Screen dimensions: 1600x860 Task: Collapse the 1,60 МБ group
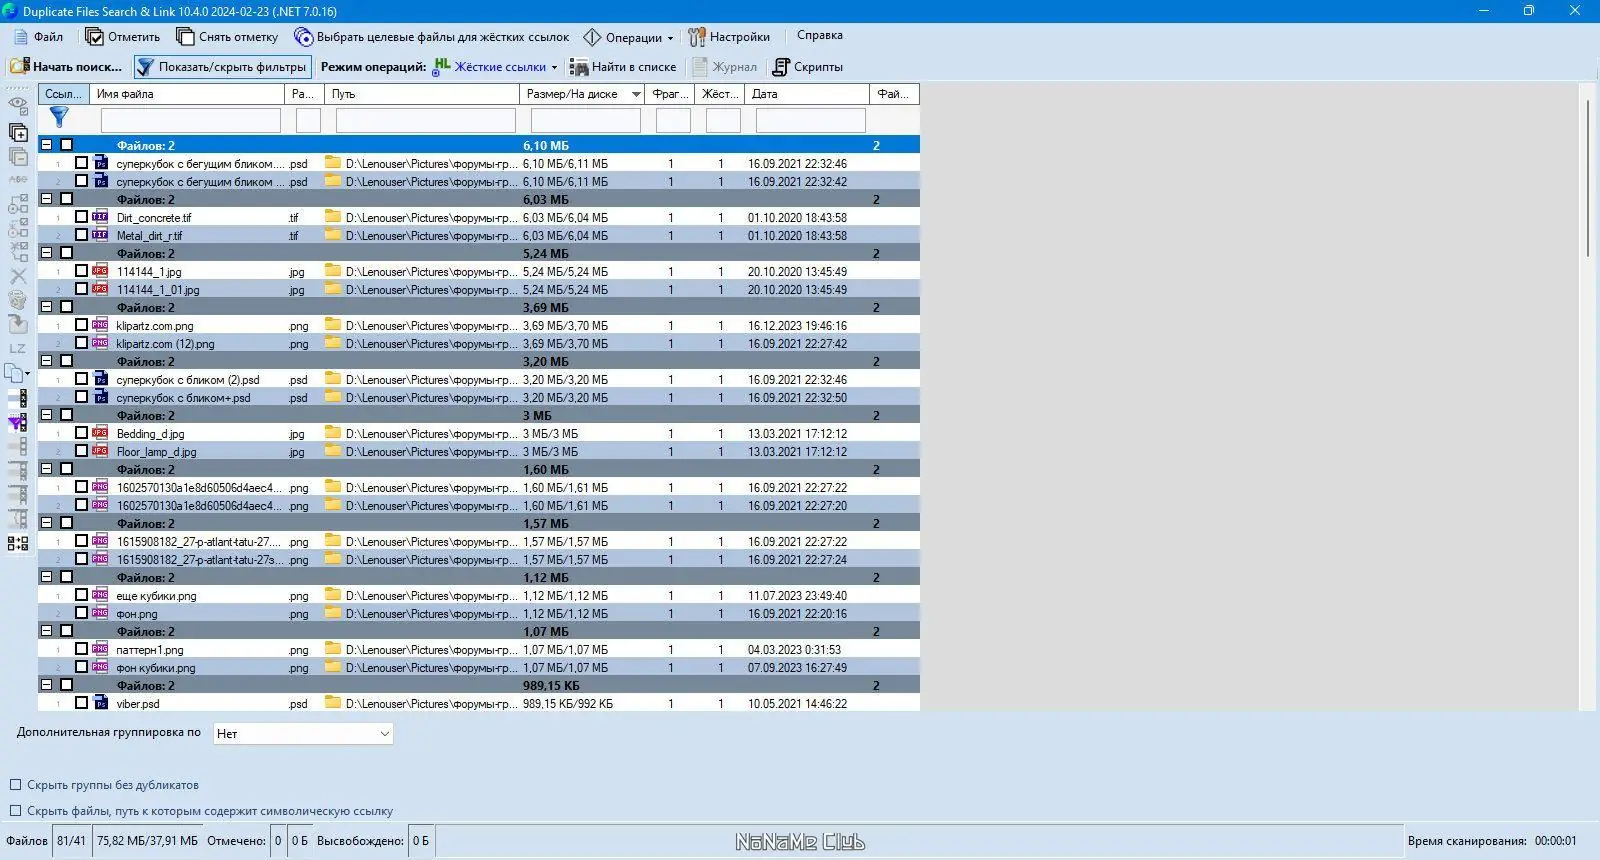point(46,469)
